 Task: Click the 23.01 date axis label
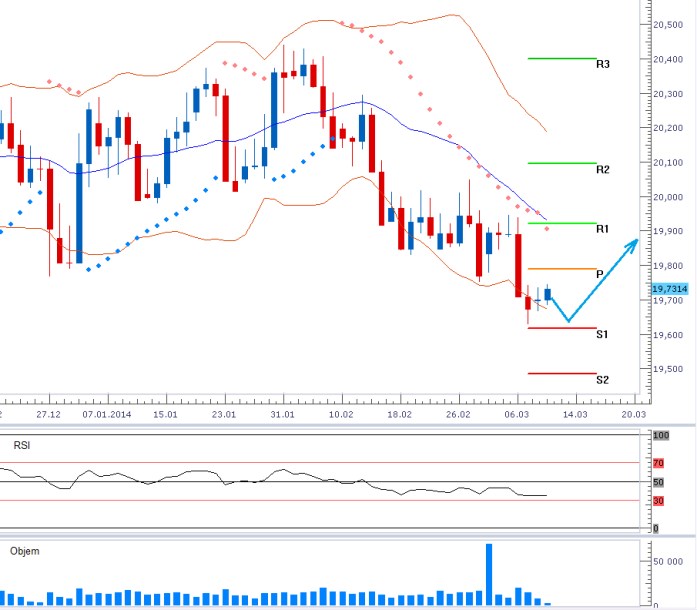click(x=224, y=415)
